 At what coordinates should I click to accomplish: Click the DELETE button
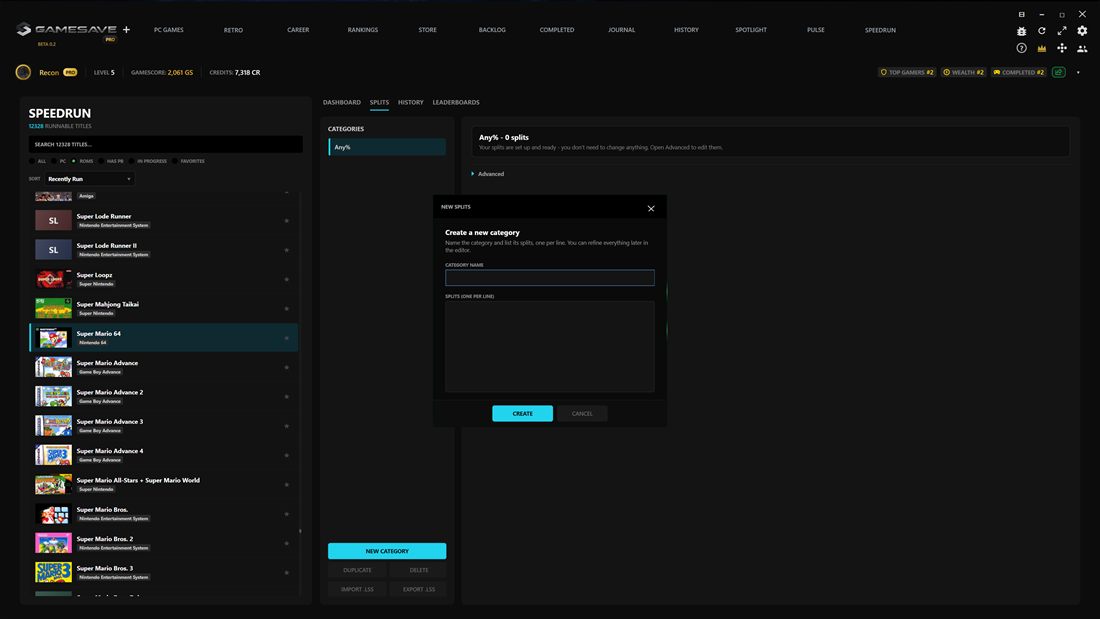pos(419,570)
